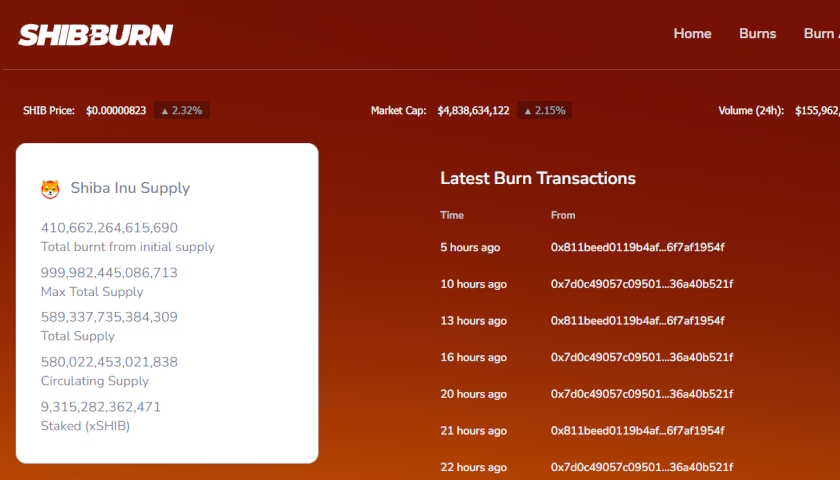Click the 5 hours ago timestamp

(470, 248)
